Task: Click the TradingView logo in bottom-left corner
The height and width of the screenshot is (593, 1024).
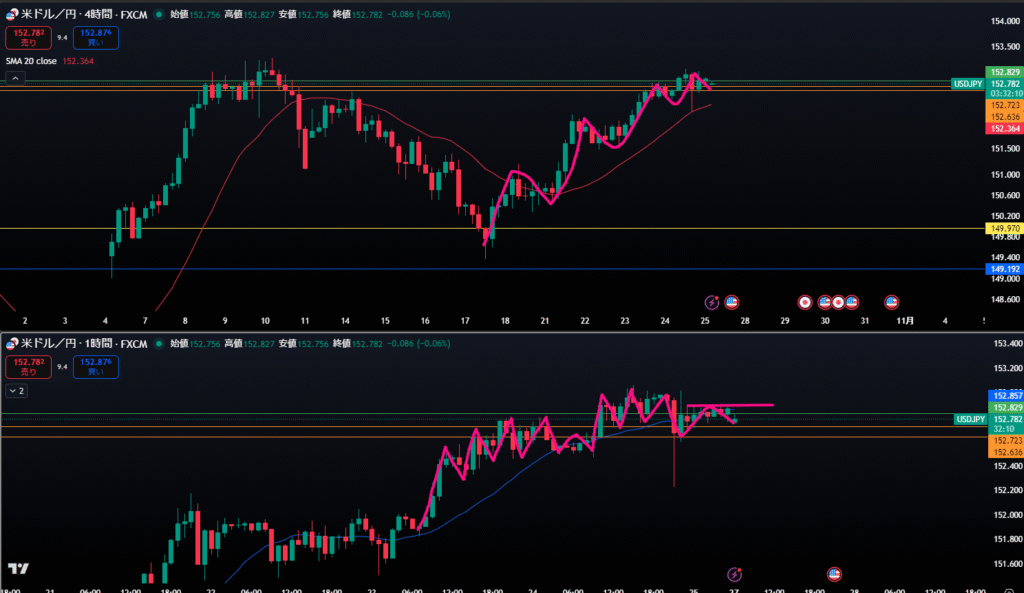Action: tap(17, 569)
